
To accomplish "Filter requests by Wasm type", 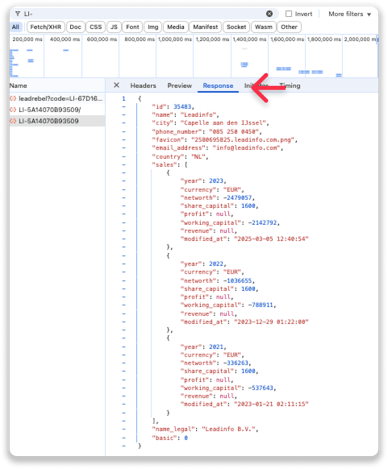I will 263,27.
